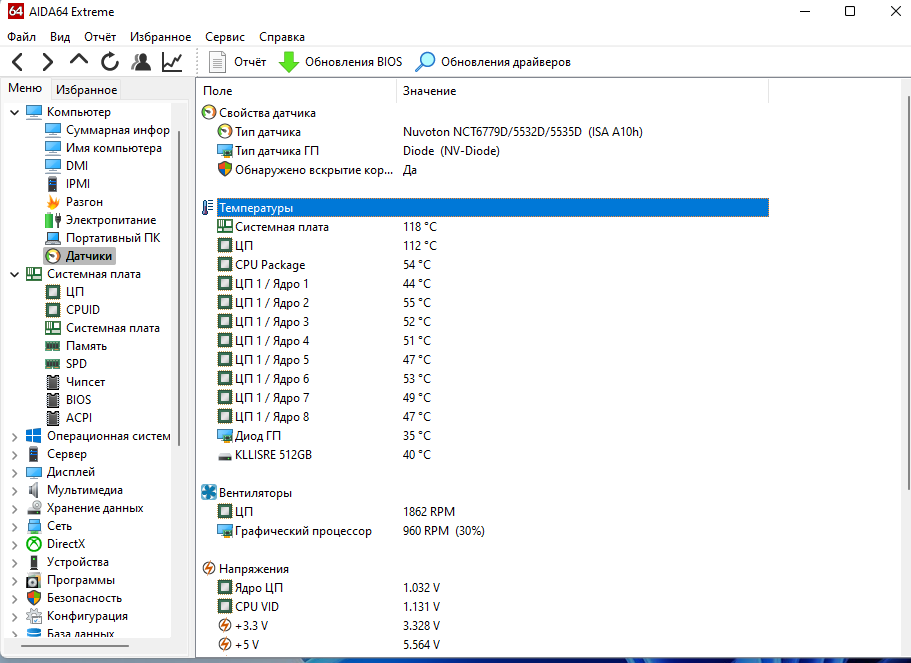
Task: Click the Отчёт report toolbar button
Action: (x=237, y=62)
